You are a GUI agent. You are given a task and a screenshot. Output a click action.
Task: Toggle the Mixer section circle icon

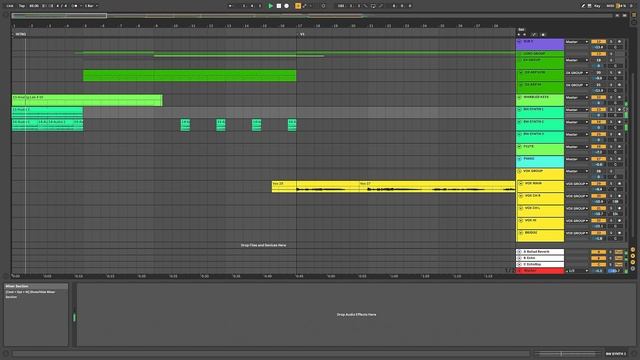point(633,262)
